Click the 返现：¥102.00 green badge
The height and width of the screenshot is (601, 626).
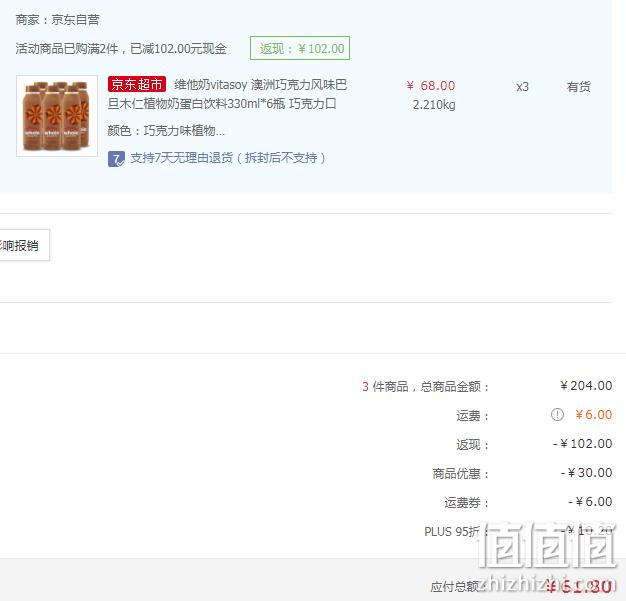tap(300, 48)
